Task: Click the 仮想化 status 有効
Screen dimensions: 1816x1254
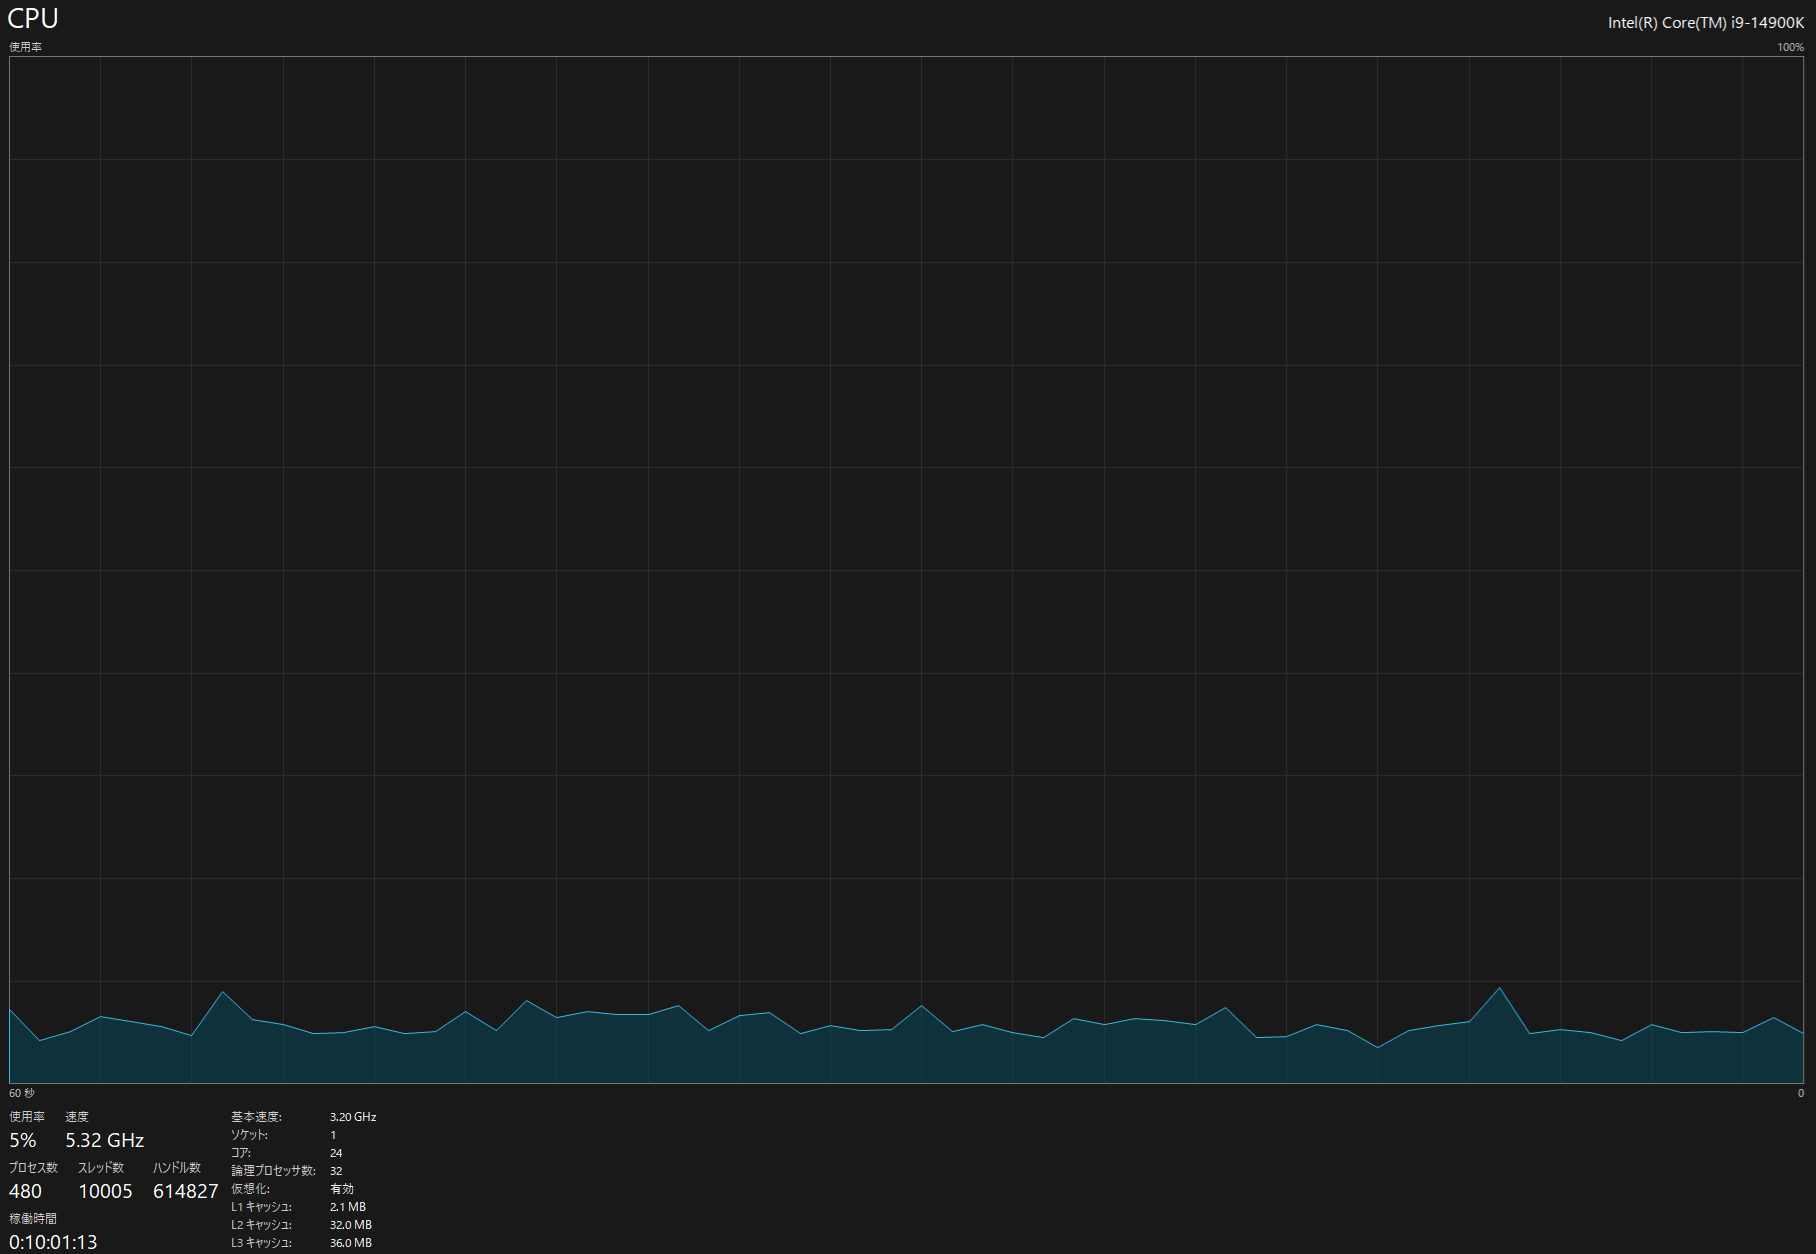Action: click(x=342, y=1189)
